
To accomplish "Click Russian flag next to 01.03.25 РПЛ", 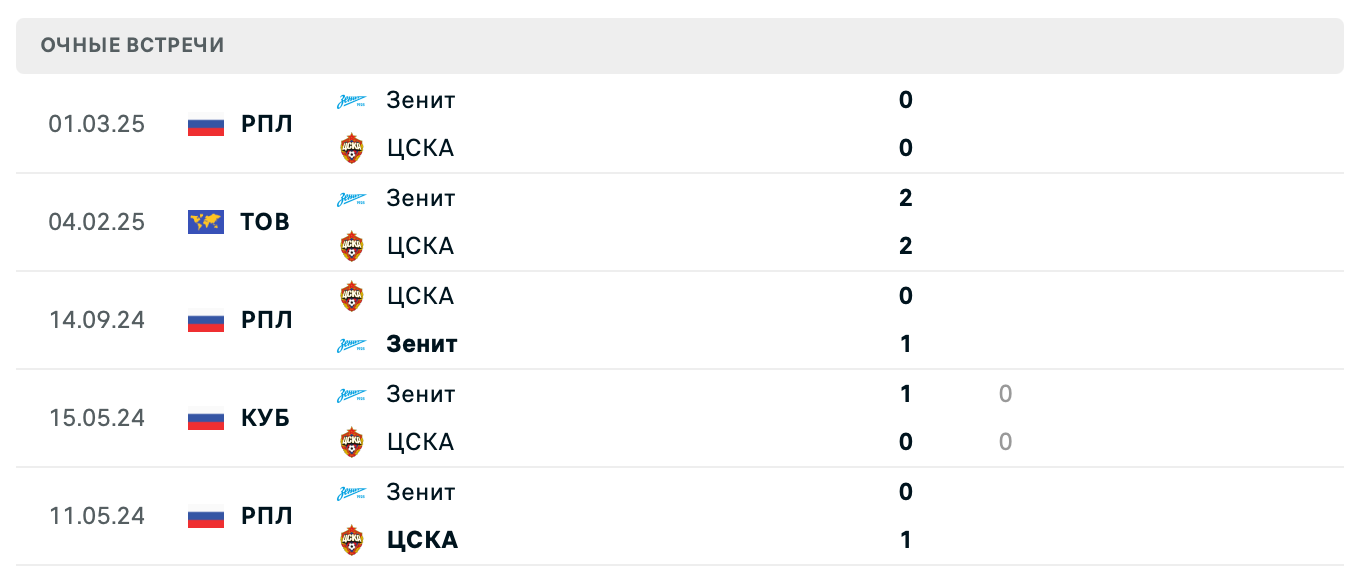I will (x=206, y=125).
